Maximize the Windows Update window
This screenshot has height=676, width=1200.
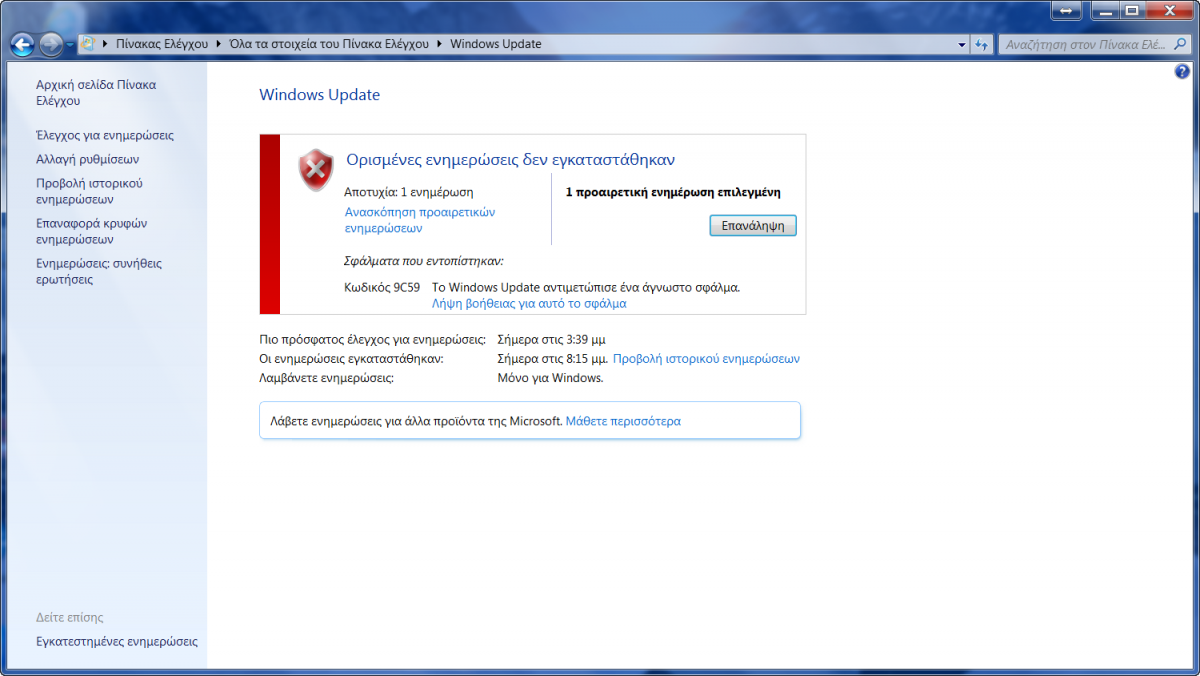tap(1132, 10)
